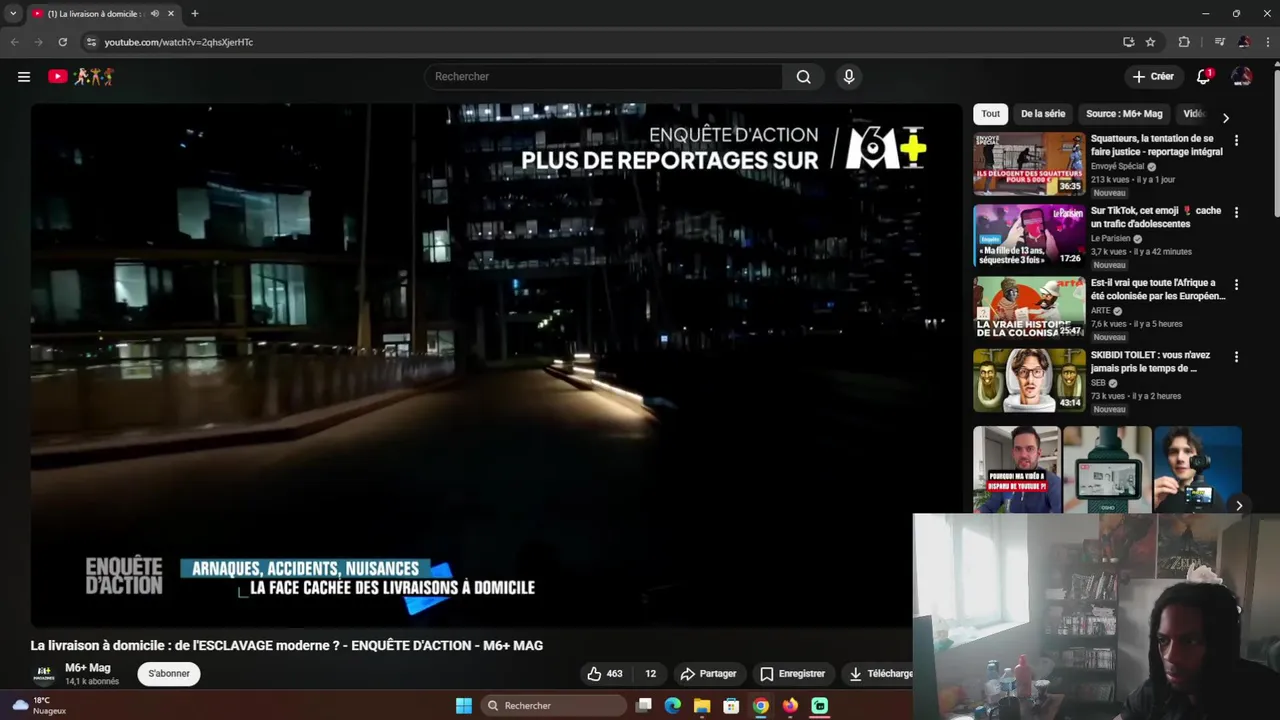Dislike the video showing 12
The width and height of the screenshot is (1280, 720).
[x=648, y=674]
